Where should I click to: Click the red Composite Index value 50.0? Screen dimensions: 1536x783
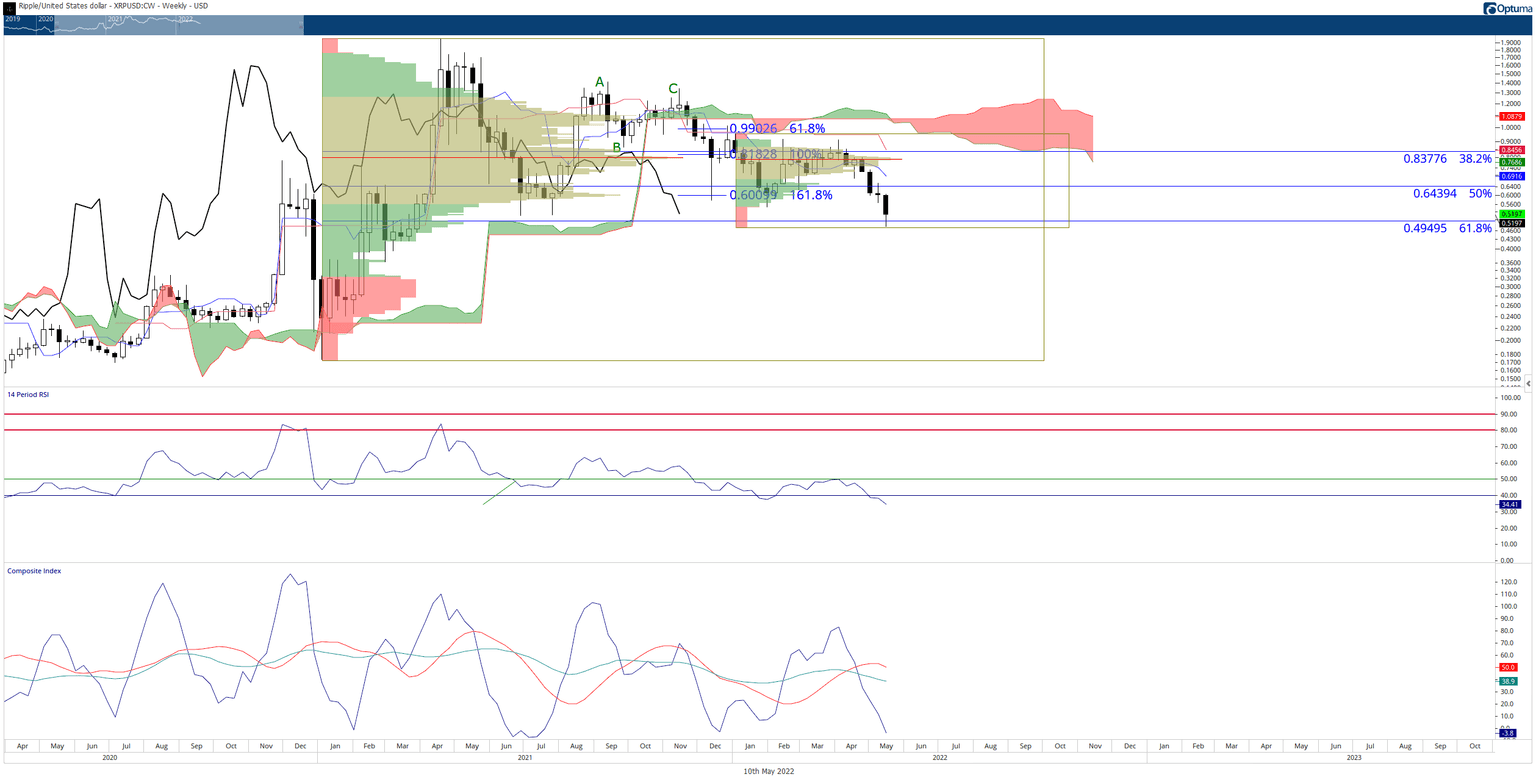(x=1508, y=667)
